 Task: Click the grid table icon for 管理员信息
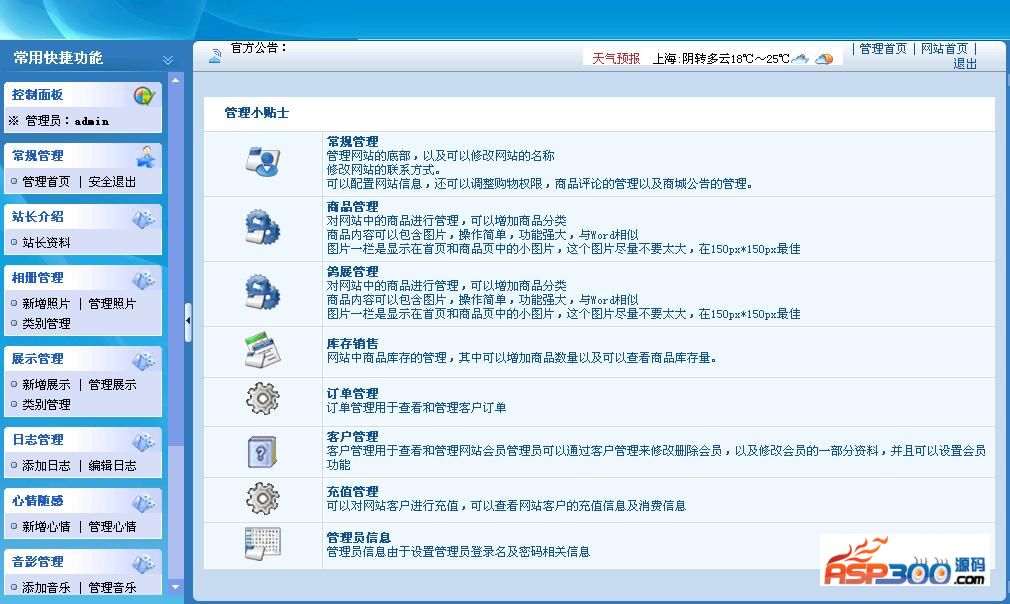point(262,543)
